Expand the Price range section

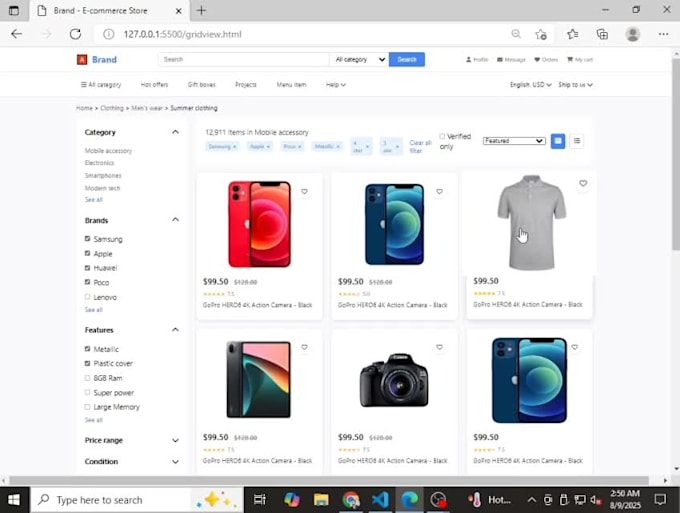[175, 441]
